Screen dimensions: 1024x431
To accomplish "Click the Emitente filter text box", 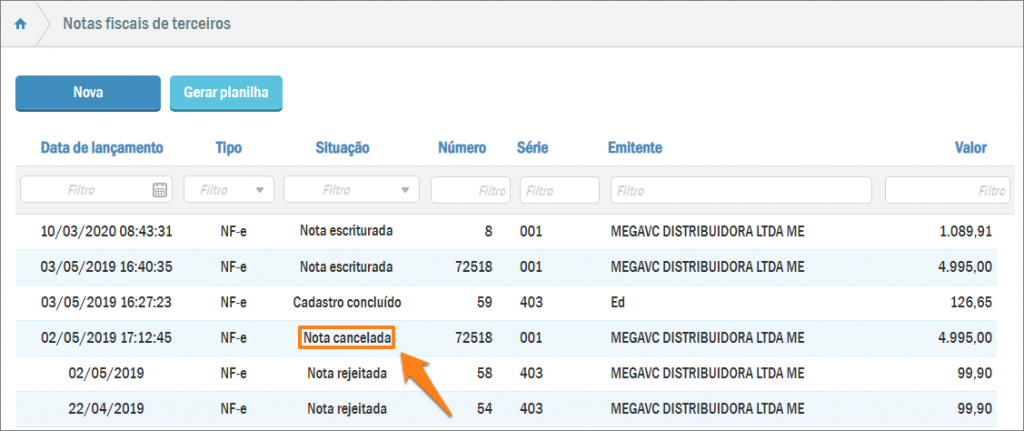I will pyautogui.click(x=741, y=189).
